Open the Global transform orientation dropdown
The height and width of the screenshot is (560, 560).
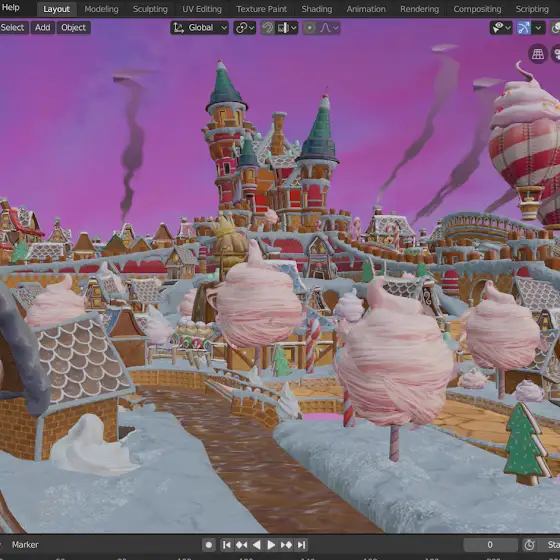tap(199, 28)
